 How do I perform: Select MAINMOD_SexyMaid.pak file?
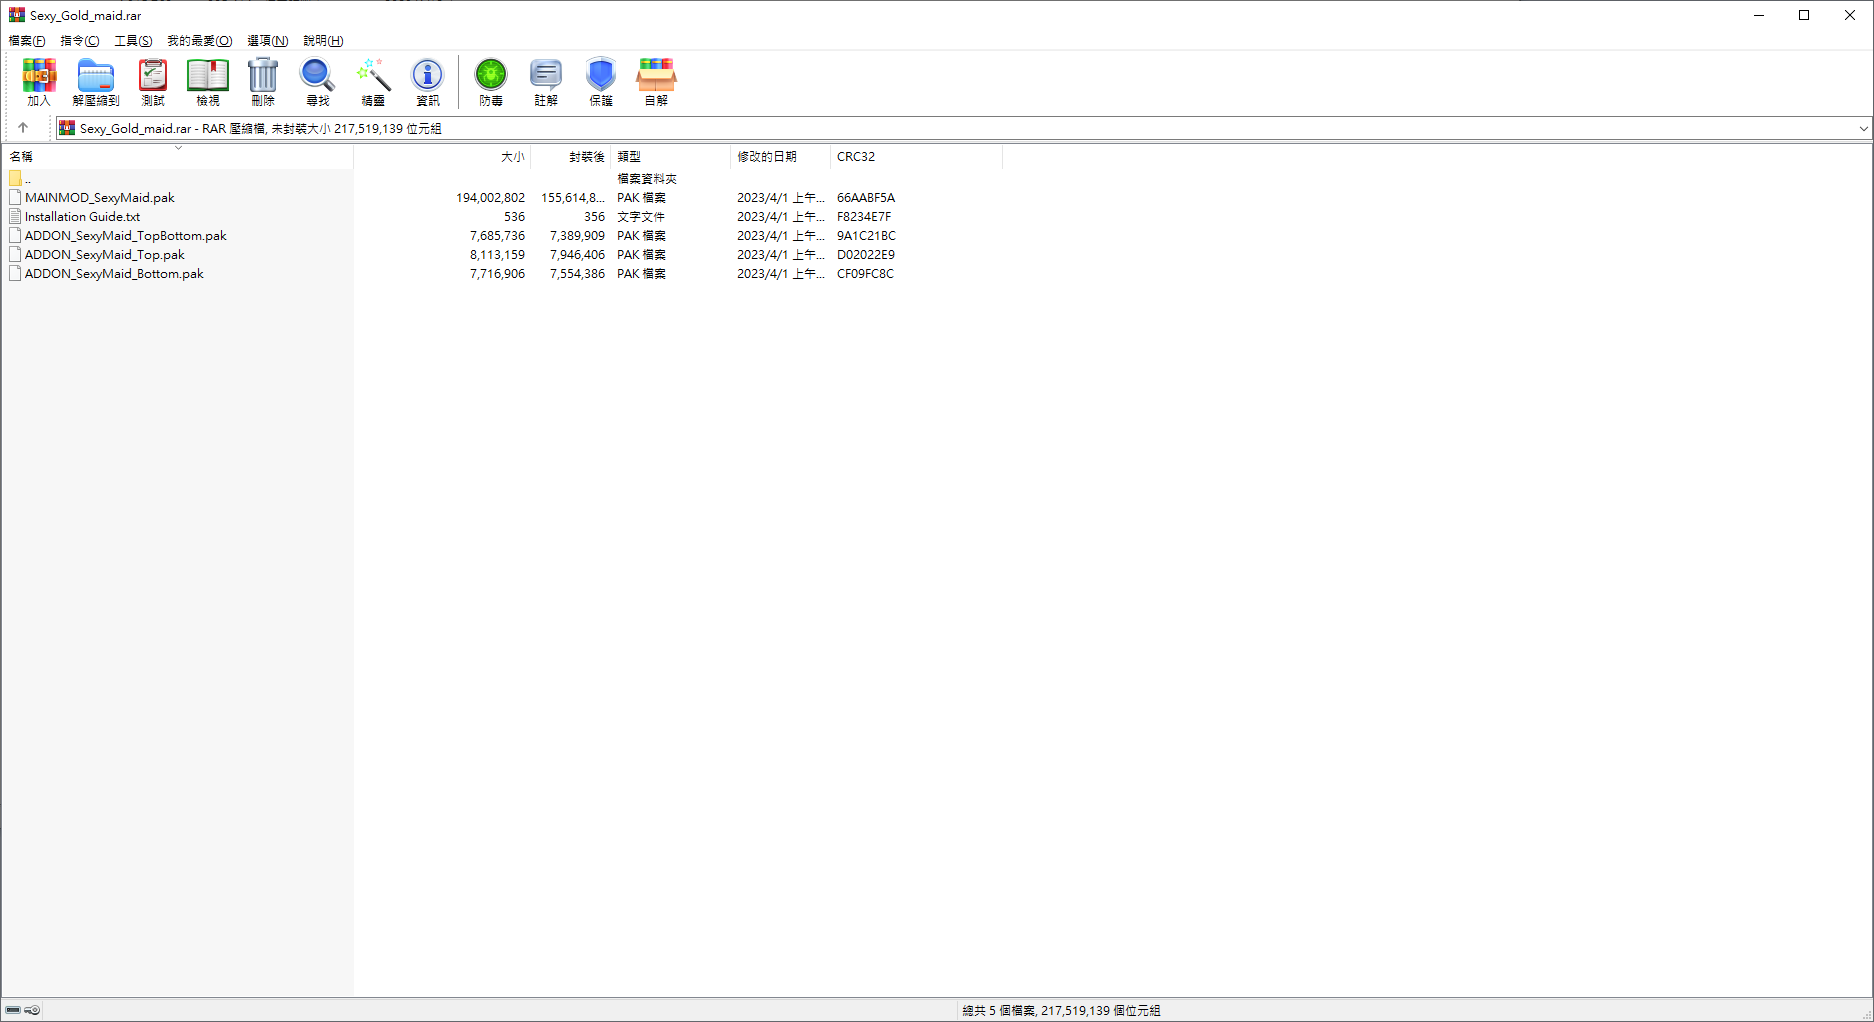[x=99, y=198]
